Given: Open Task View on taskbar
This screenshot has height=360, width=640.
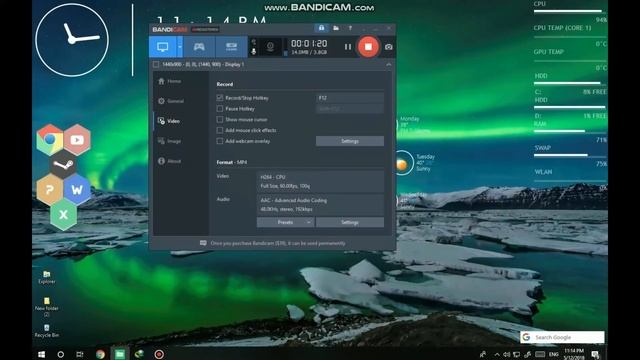Looking at the screenshot, I should point(80,354).
